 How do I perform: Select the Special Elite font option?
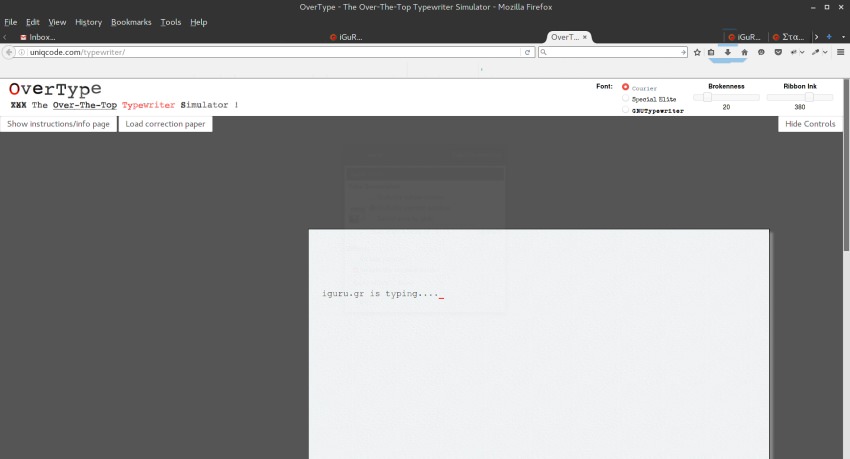pos(626,99)
